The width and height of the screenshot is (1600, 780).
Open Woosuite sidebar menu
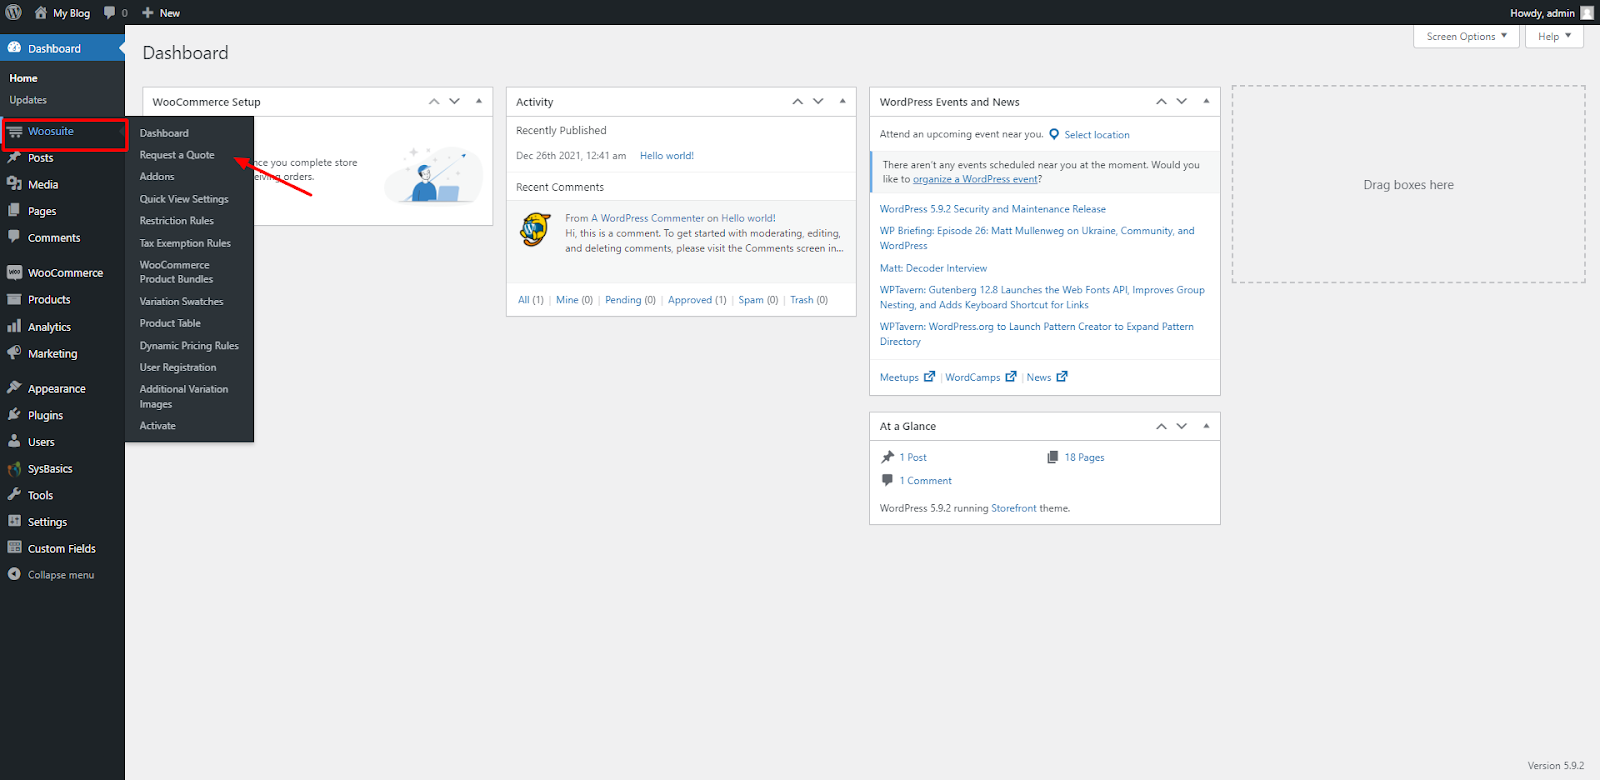click(x=64, y=132)
